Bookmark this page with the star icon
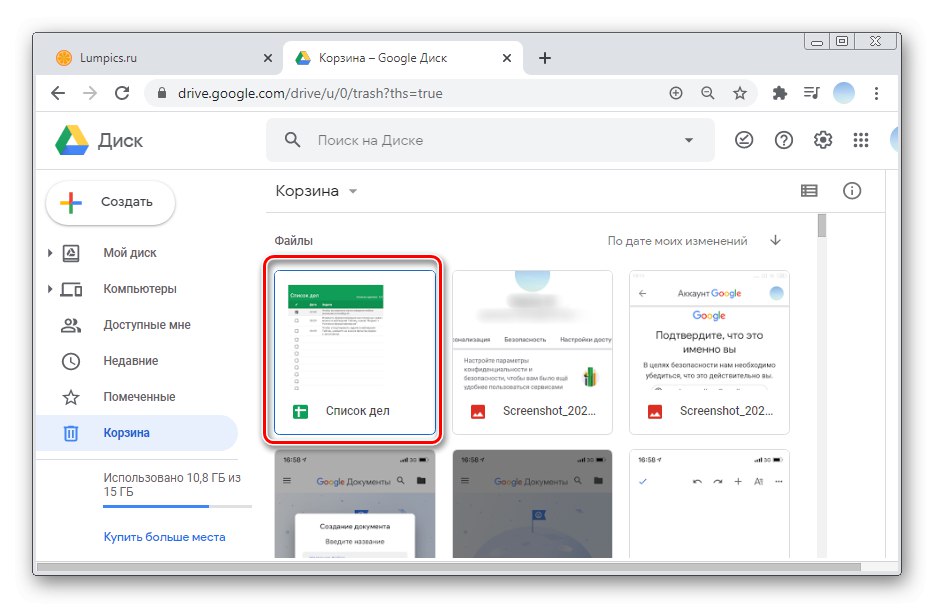The height and width of the screenshot is (608, 934). pyautogui.click(x=740, y=93)
